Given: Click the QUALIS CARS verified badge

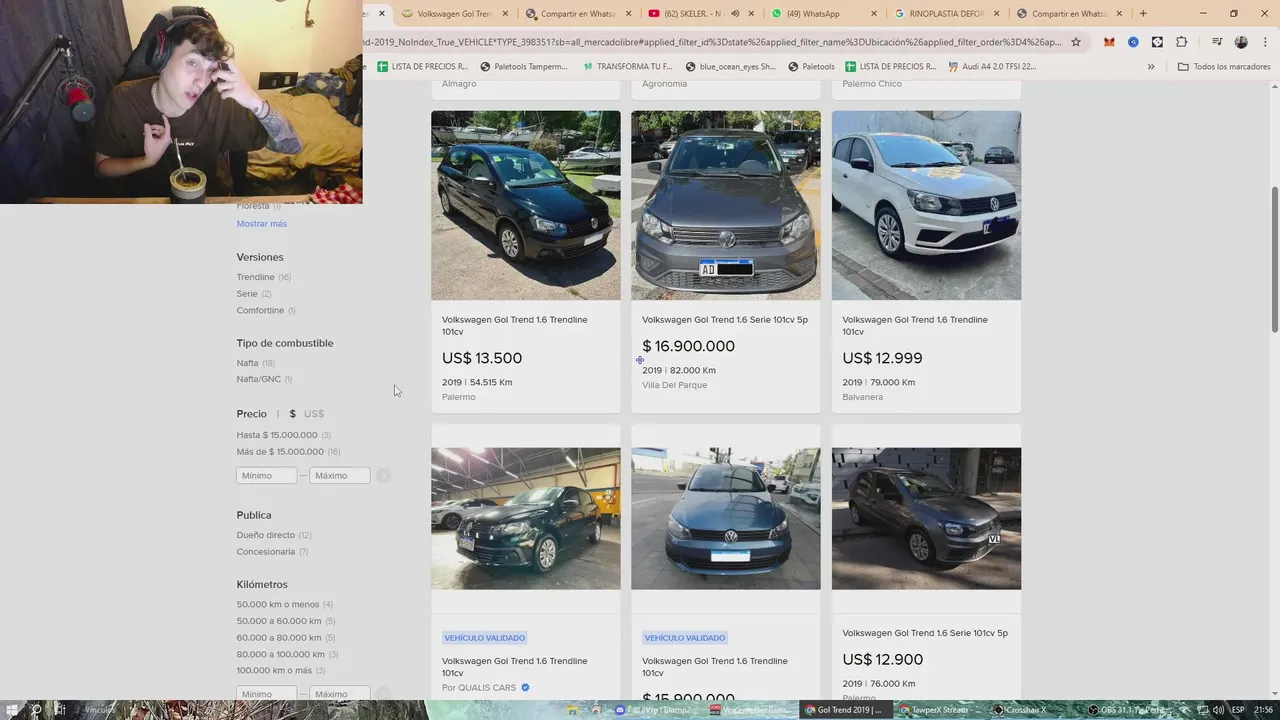Looking at the screenshot, I should click(525, 688).
